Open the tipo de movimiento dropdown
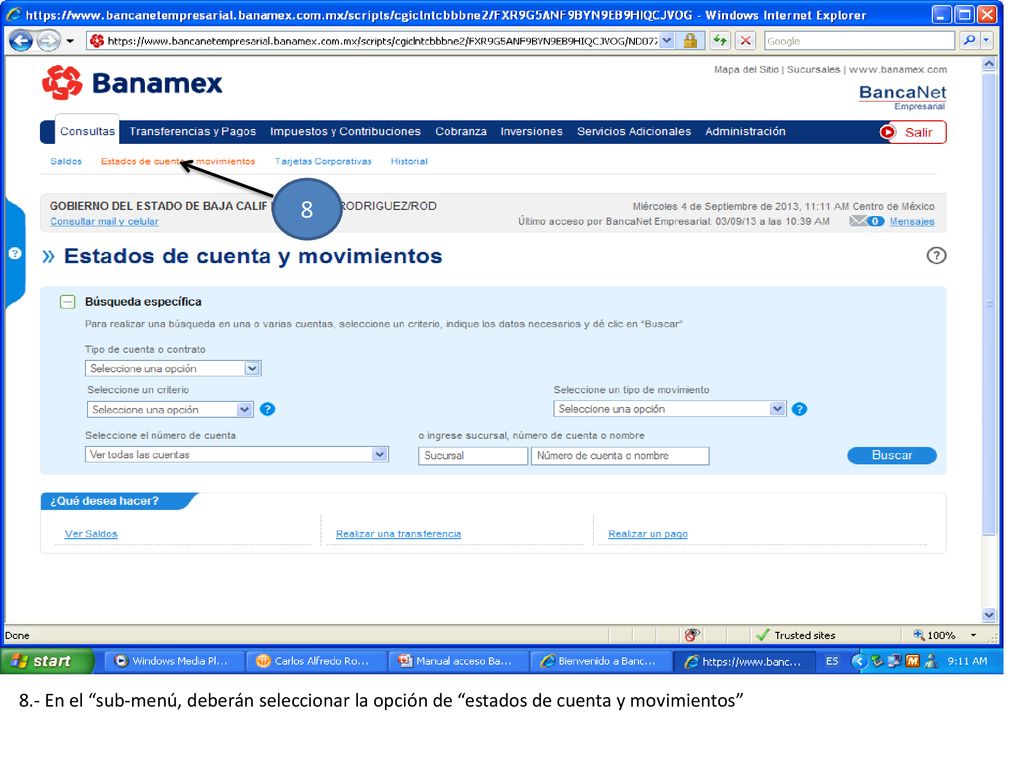This screenshot has height=768, width=1024. tap(669, 409)
